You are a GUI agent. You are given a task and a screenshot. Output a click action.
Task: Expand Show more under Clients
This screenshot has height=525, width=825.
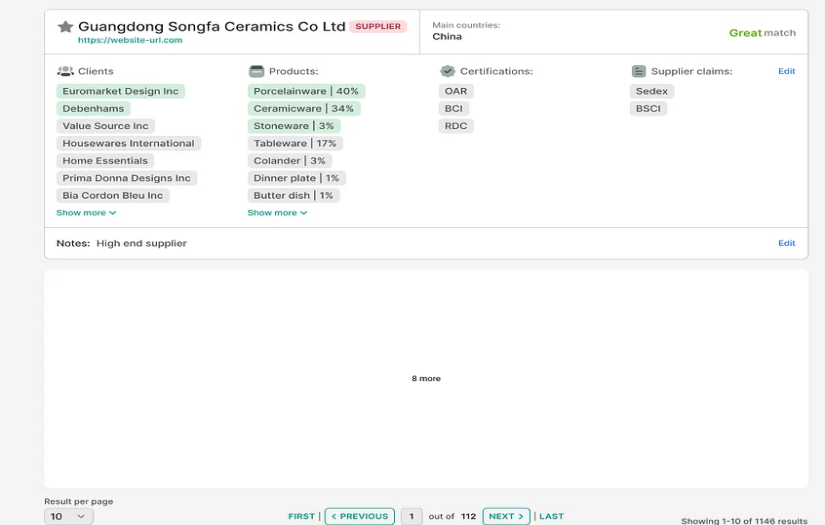86,213
